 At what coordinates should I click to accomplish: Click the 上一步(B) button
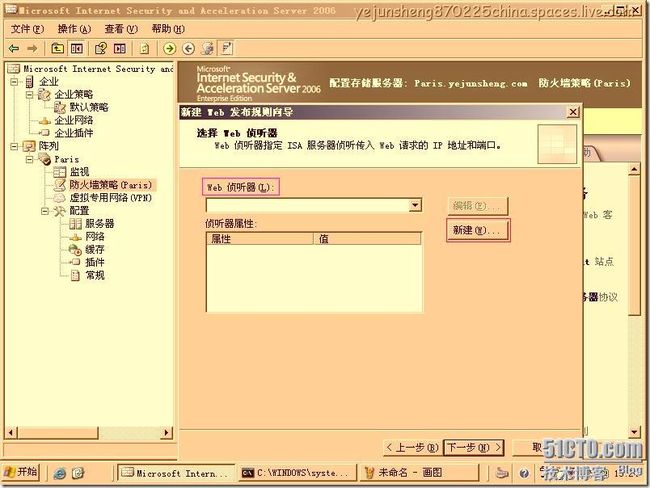coord(412,448)
